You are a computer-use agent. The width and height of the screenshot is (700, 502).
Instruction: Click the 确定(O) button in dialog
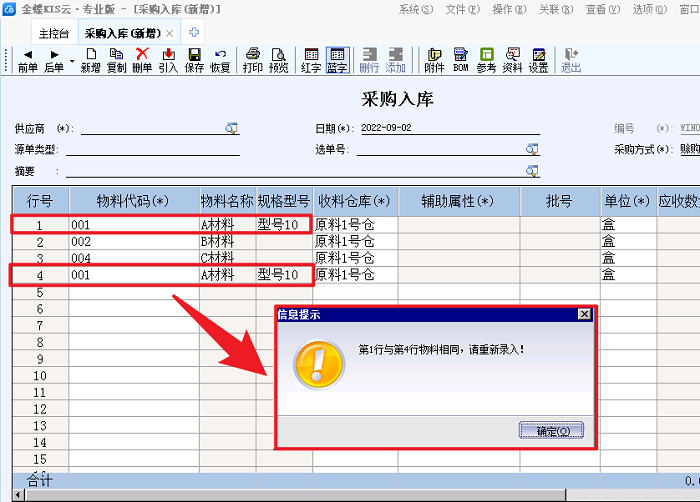click(x=552, y=431)
